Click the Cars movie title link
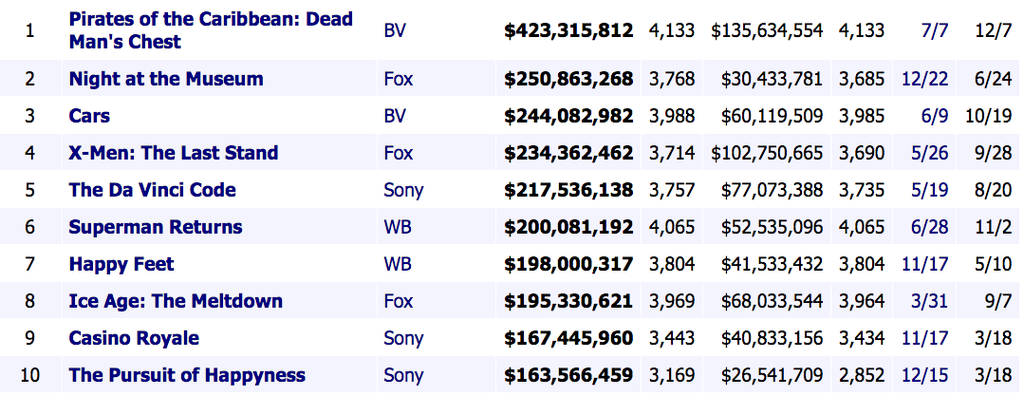This screenshot has width=1024, height=396. coord(89,116)
